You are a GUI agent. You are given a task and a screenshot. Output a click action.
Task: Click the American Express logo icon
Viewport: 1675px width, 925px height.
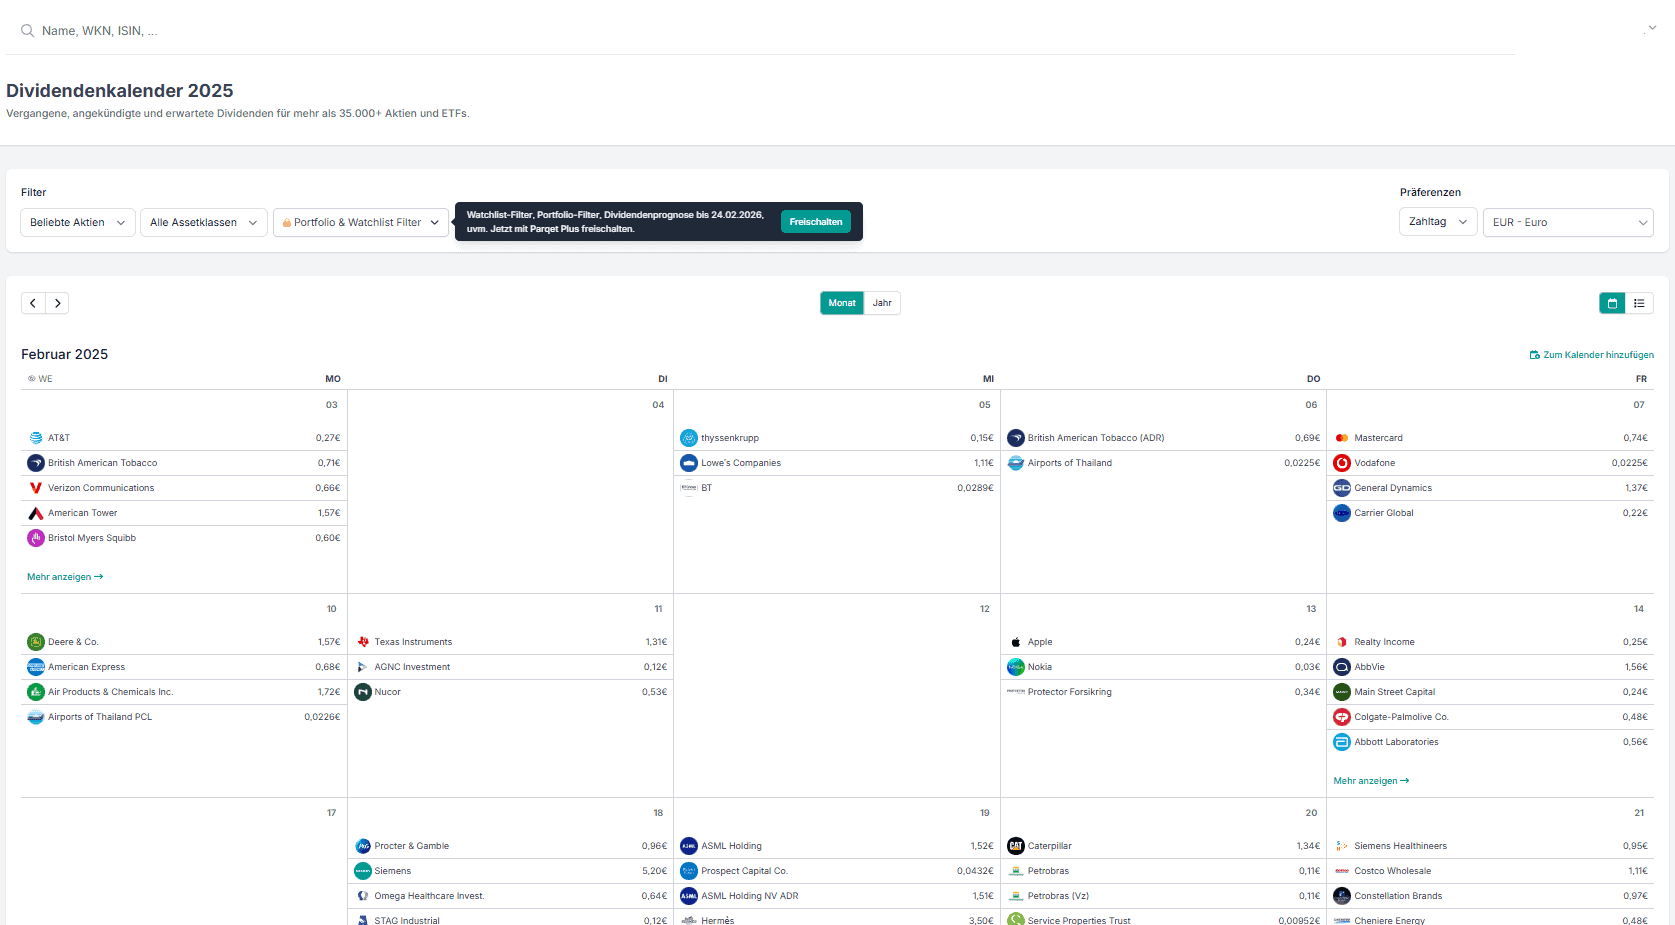tap(36, 667)
